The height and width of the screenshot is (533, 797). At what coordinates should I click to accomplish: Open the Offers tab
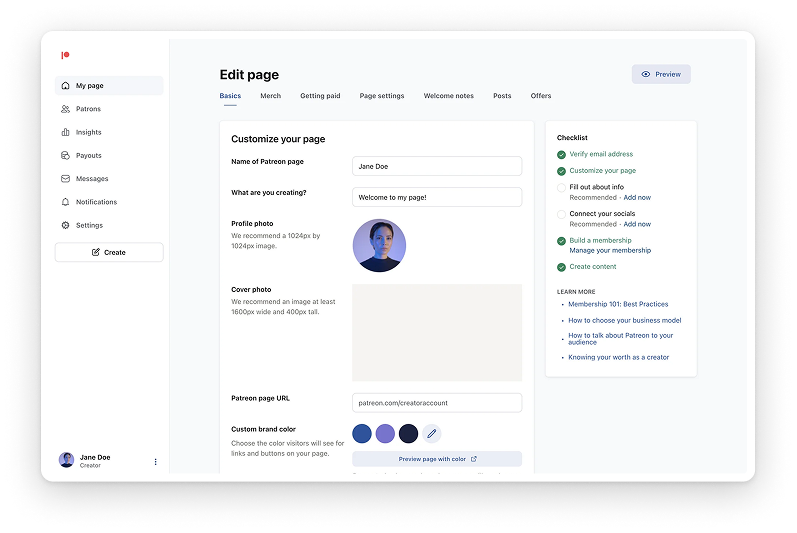[540, 96]
